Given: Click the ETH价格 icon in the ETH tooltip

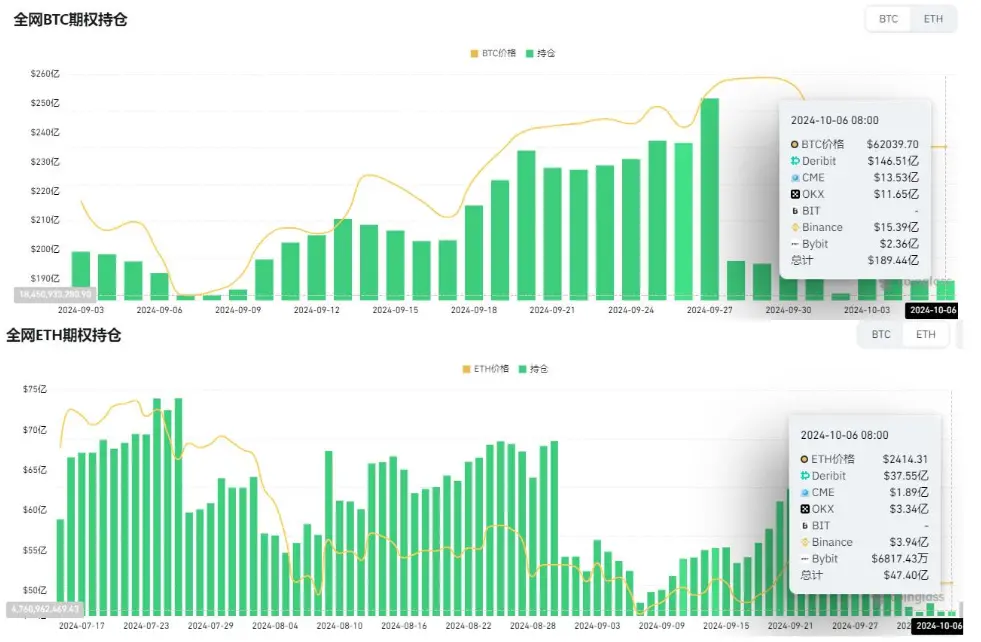Looking at the screenshot, I should (x=803, y=458).
